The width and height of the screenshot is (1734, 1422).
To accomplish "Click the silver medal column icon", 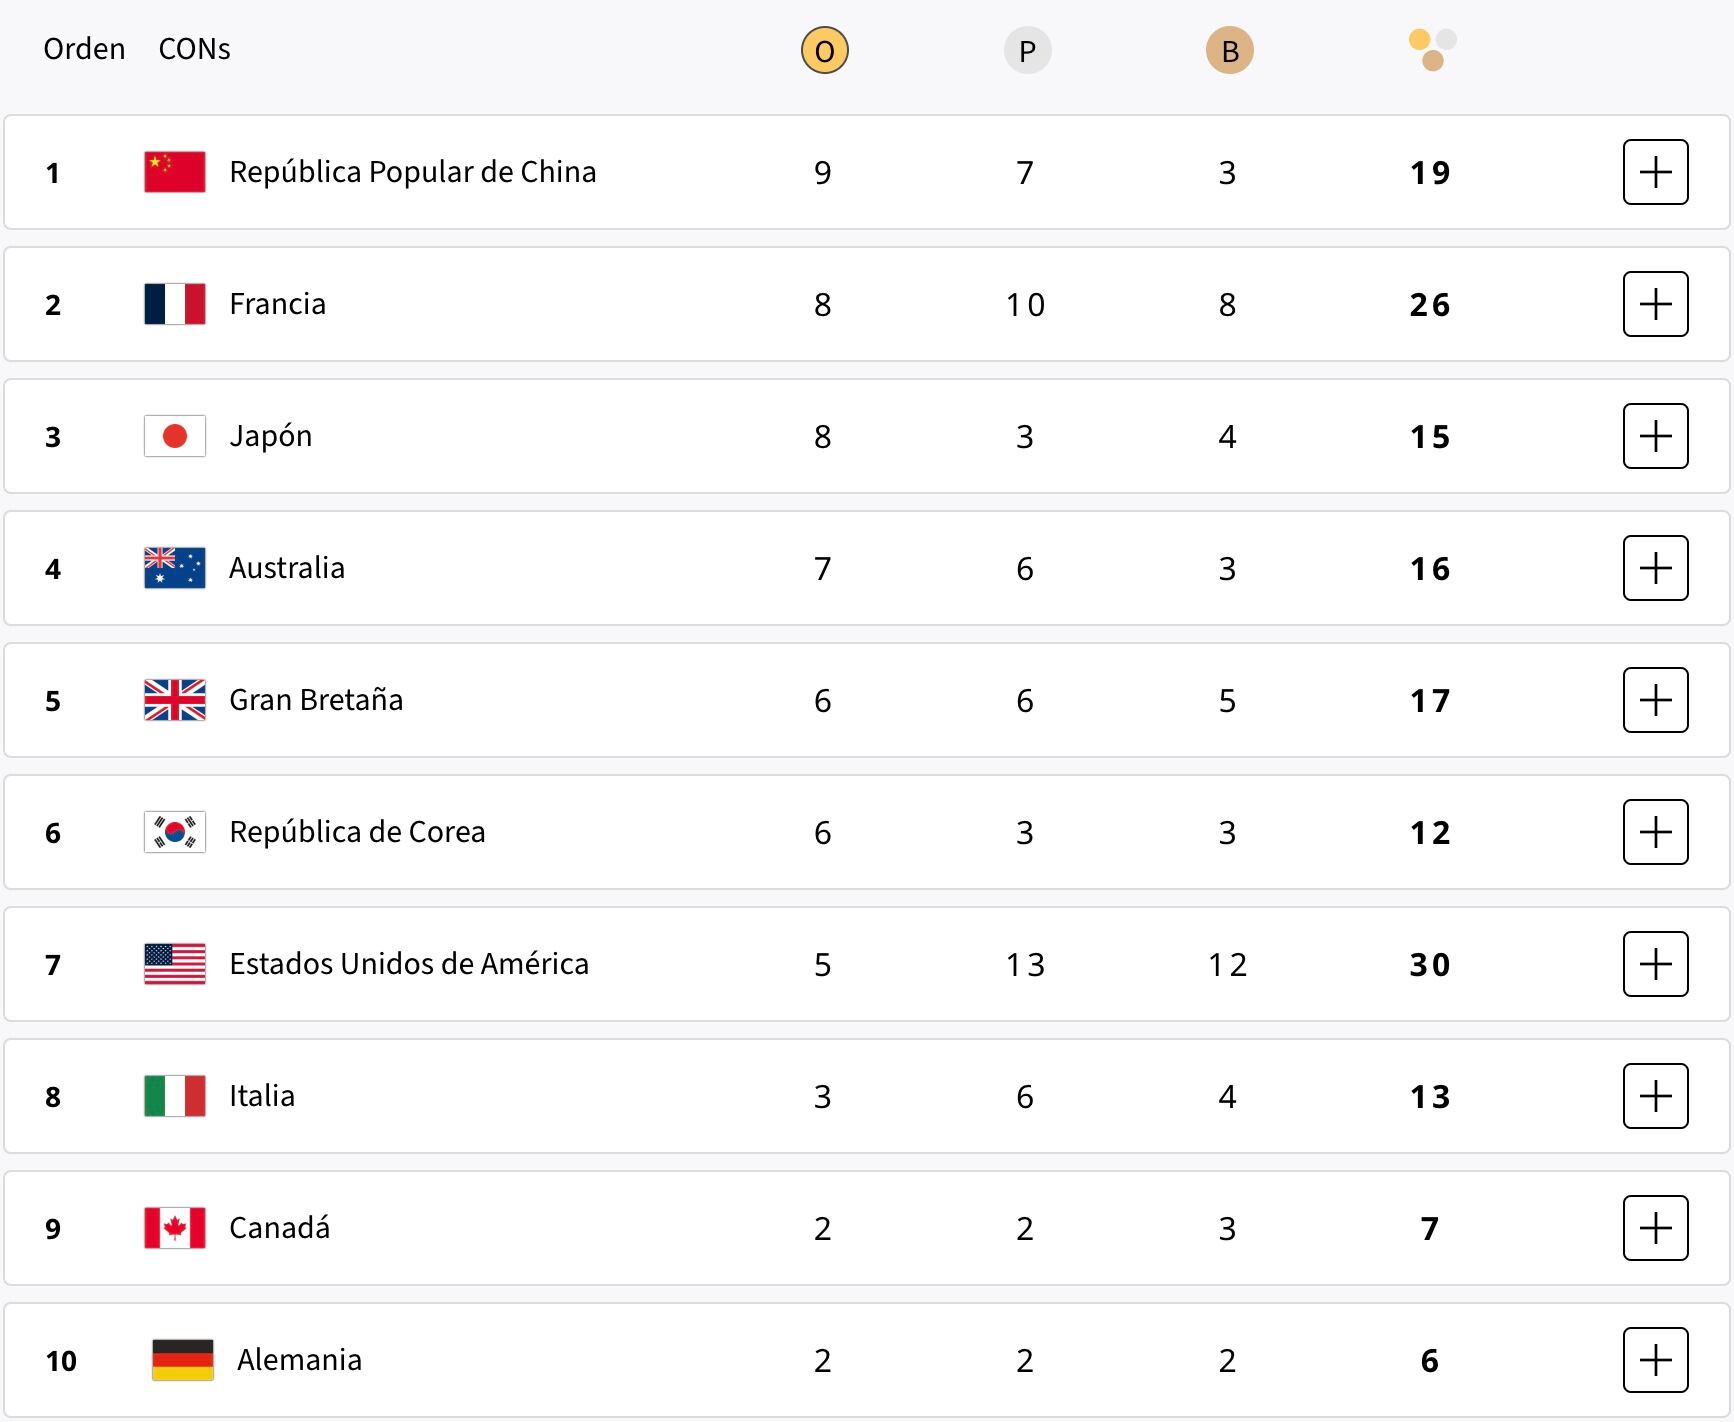I will pyautogui.click(x=1027, y=51).
